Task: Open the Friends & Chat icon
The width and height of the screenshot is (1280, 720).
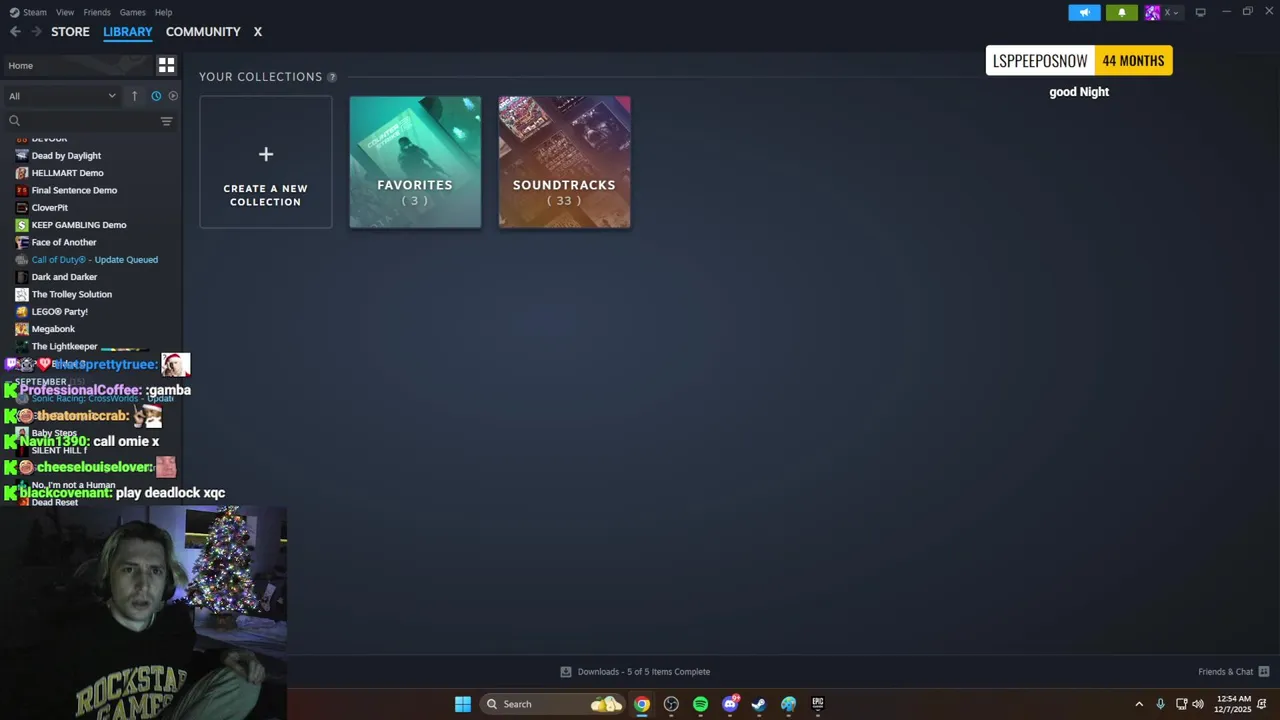Action: click(1264, 672)
